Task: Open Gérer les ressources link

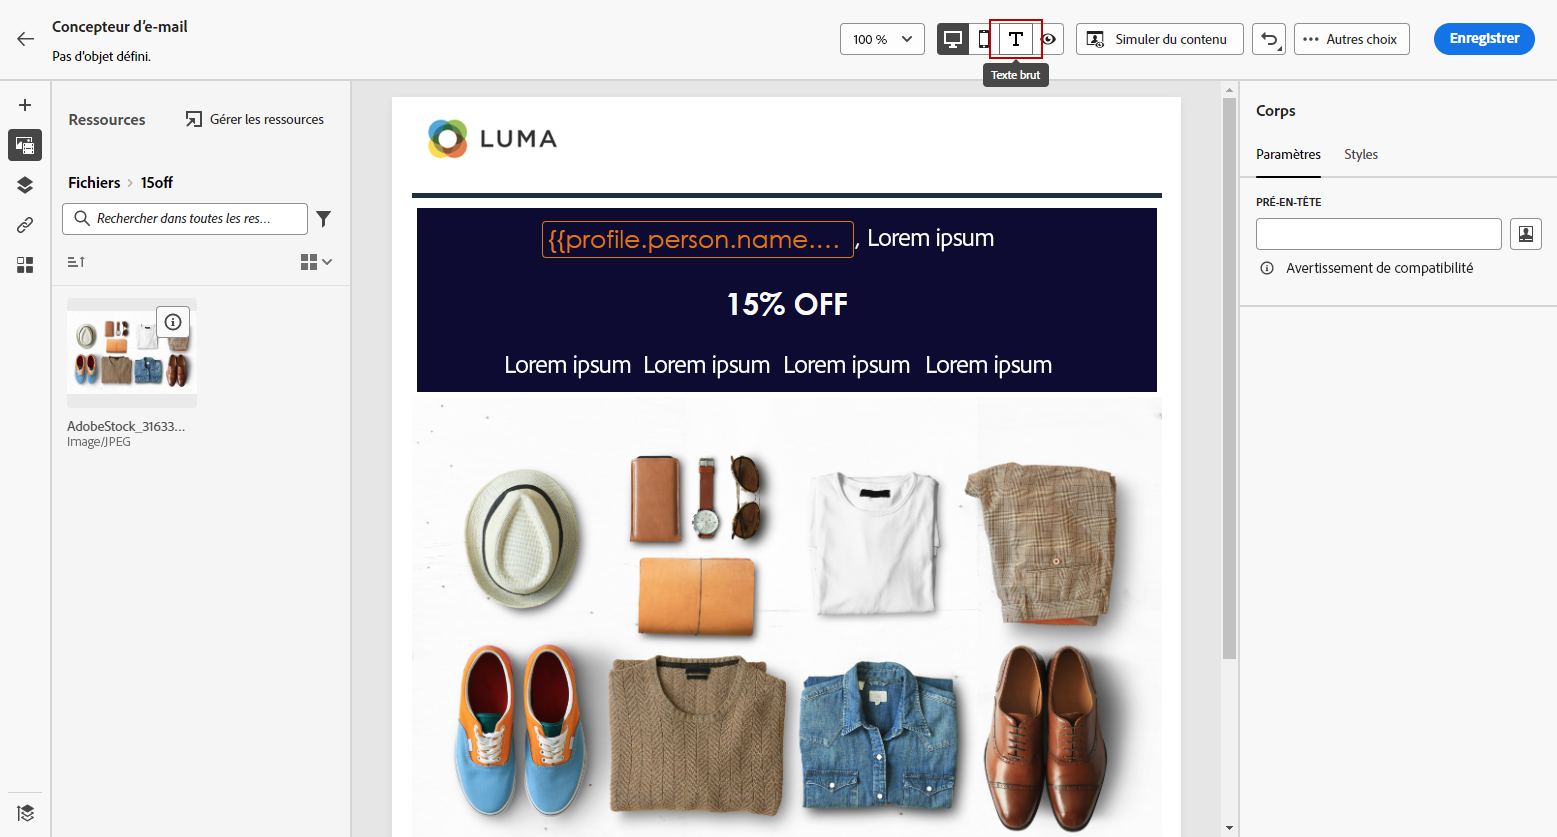Action: (x=255, y=119)
